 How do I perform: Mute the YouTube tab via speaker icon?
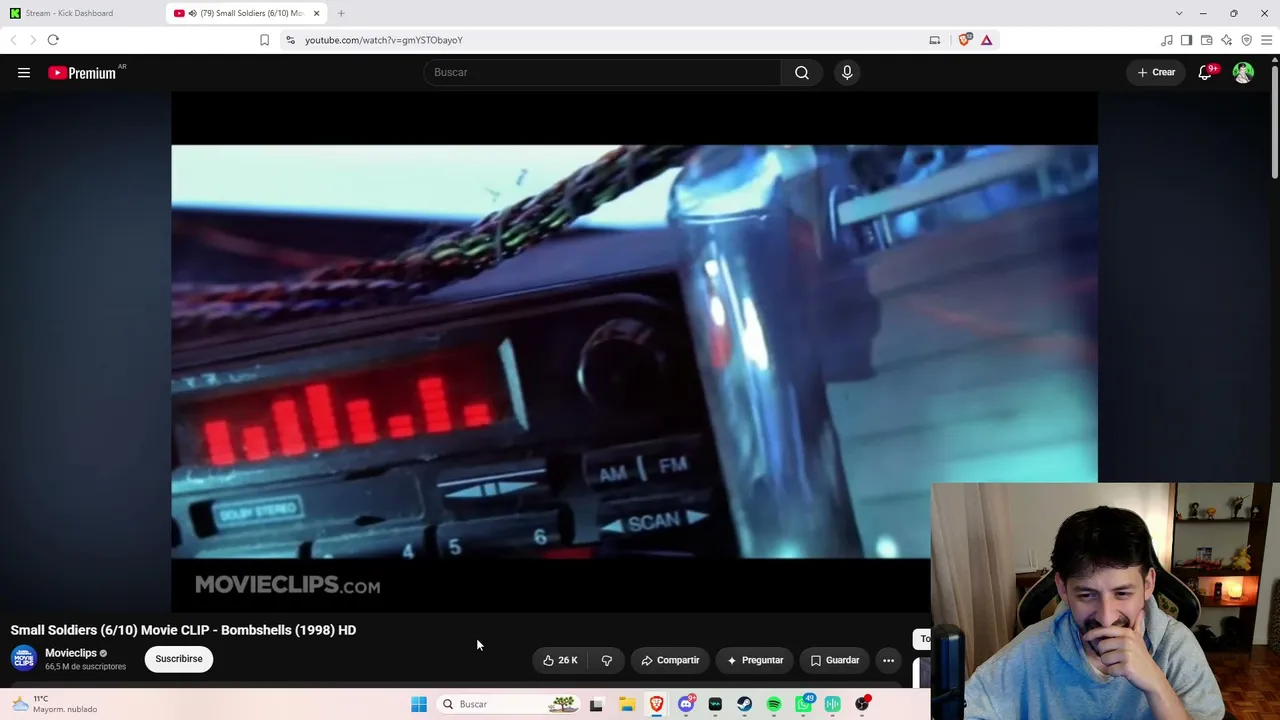tap(192, 13)
